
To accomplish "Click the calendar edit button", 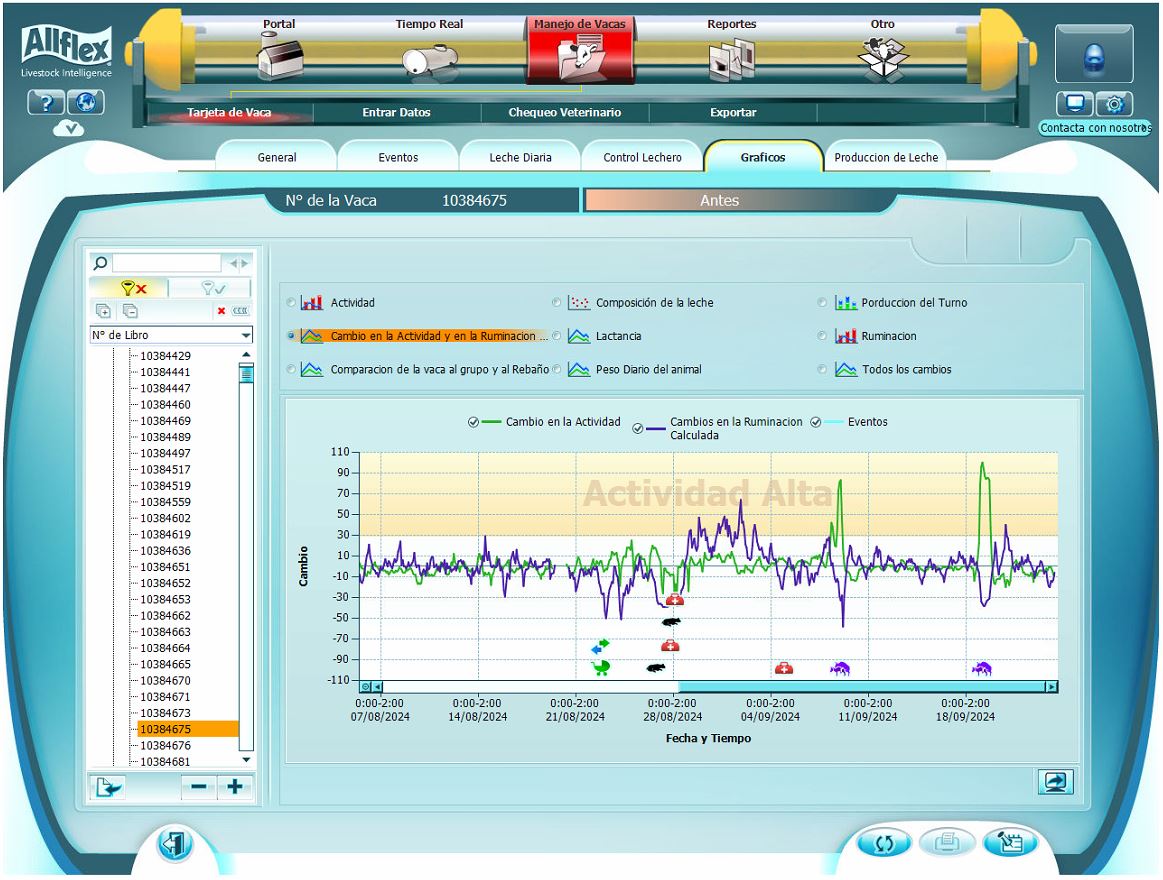I will [x=1009, y=843].
